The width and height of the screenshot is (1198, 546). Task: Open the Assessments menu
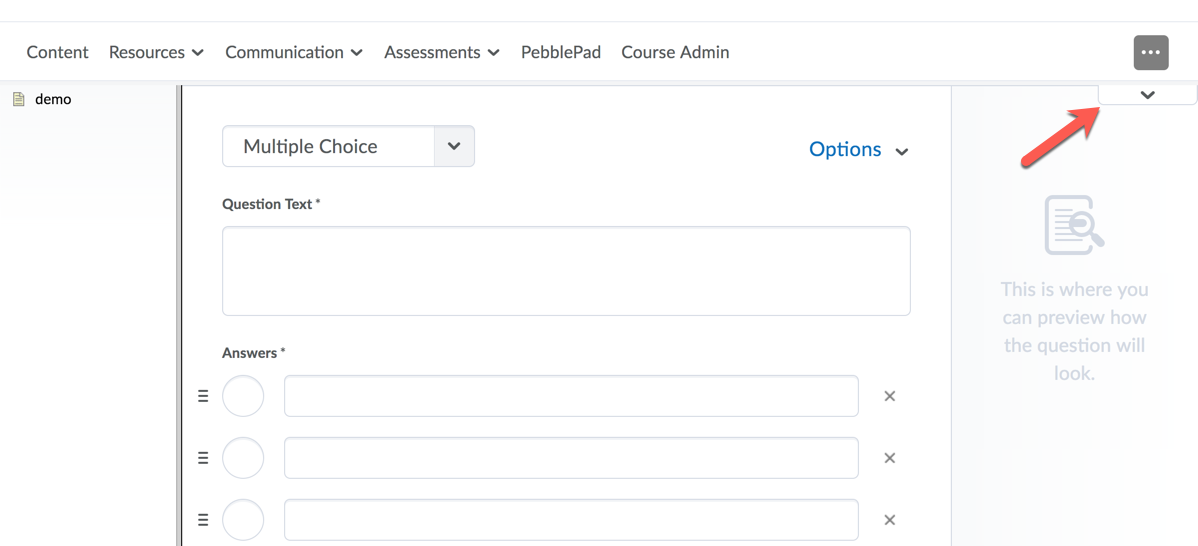tap(441, 52)
